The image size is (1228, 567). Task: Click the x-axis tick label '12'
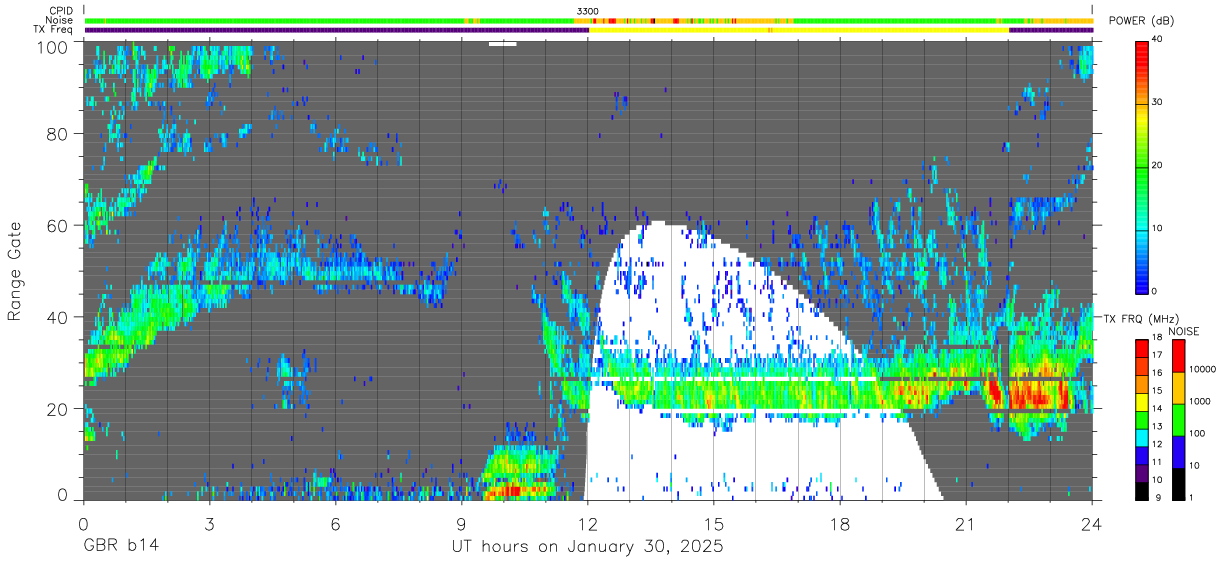coord(587,525)
